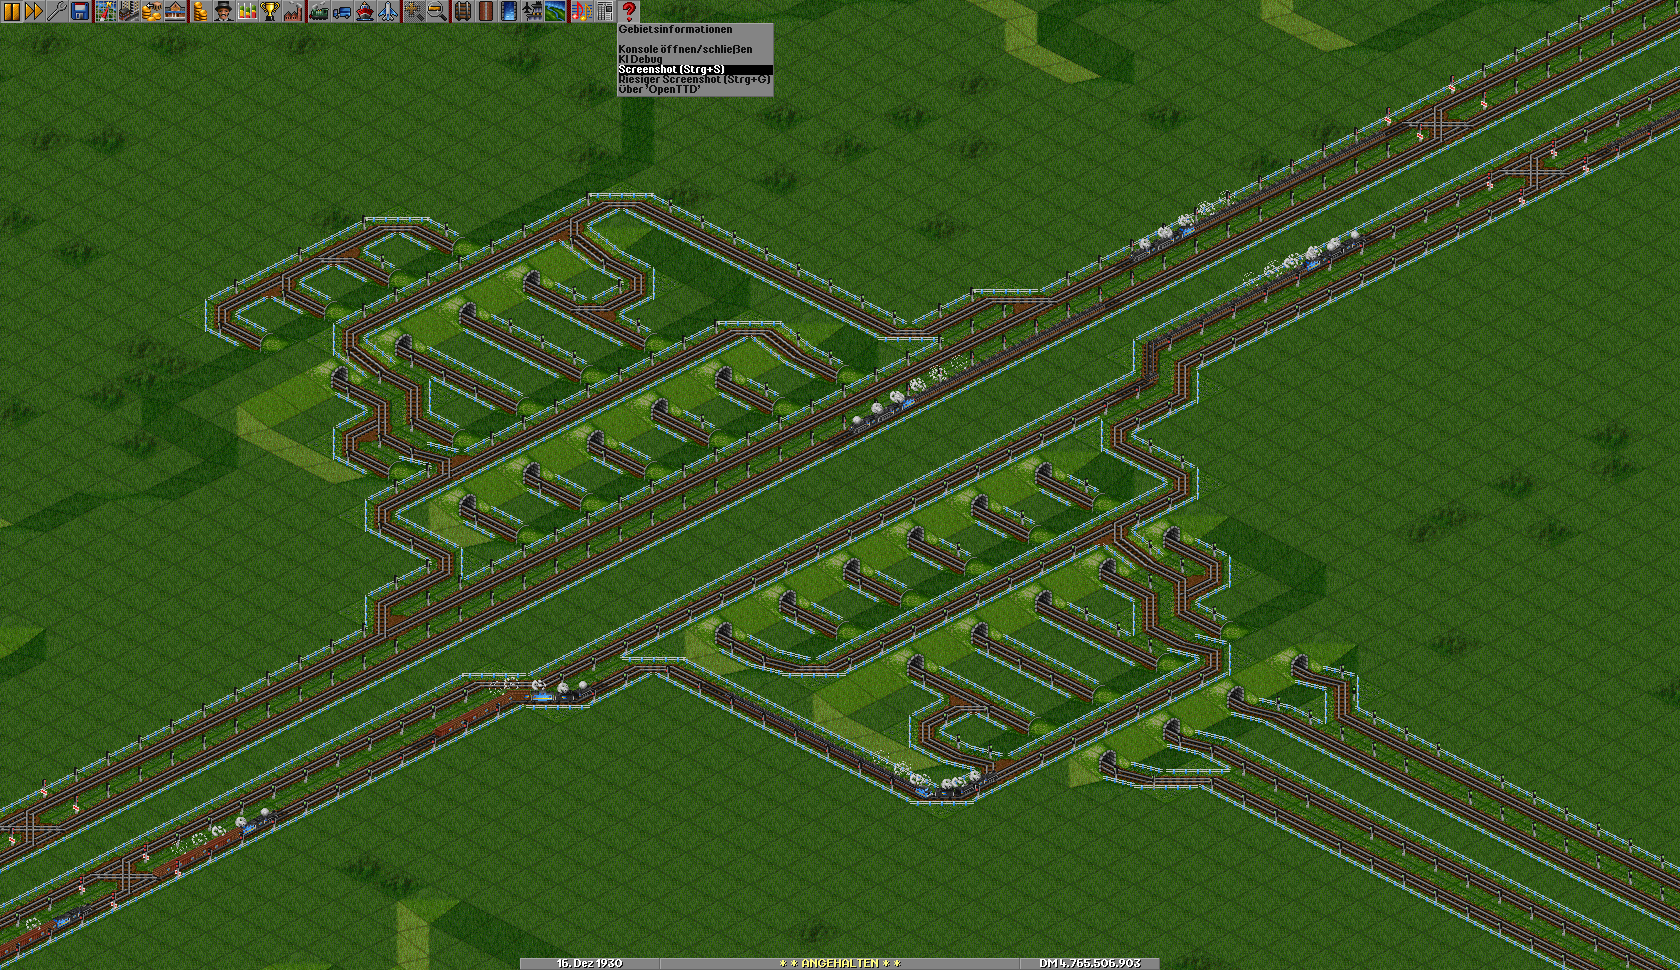Click the zoom out magnifier icon

coord(437,11)
